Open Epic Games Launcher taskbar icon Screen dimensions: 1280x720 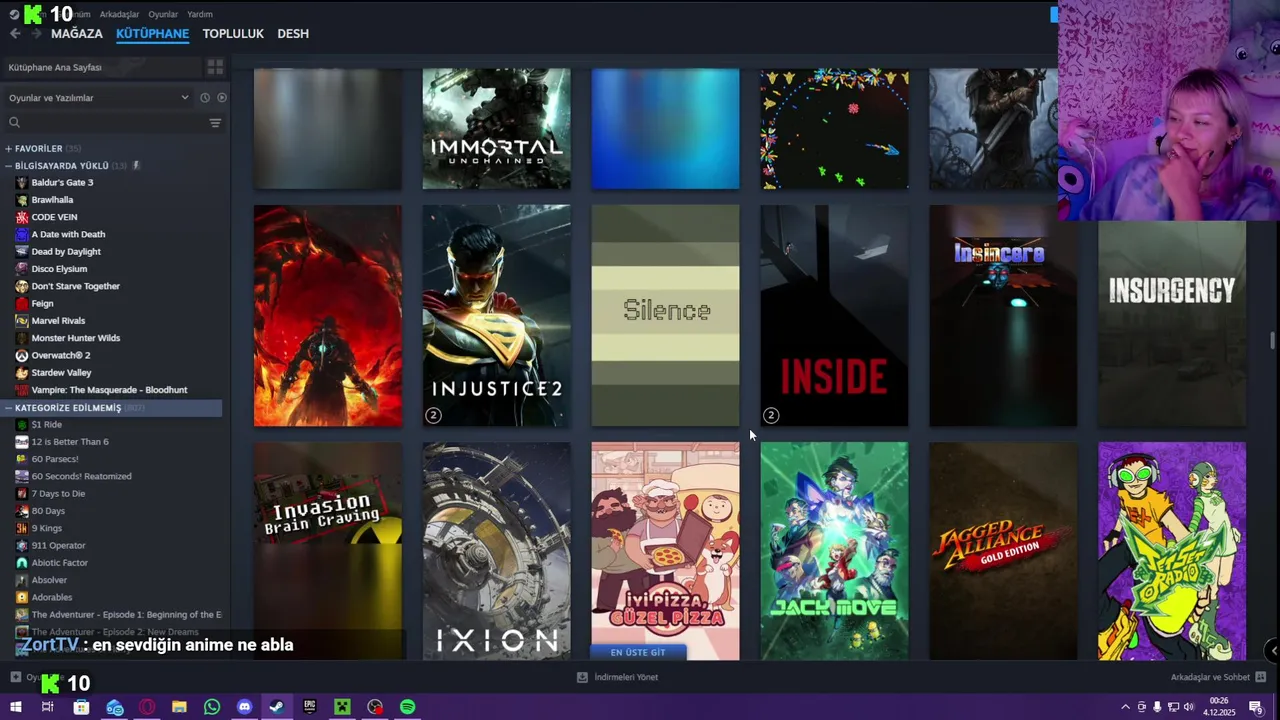[x=310, y=707]
